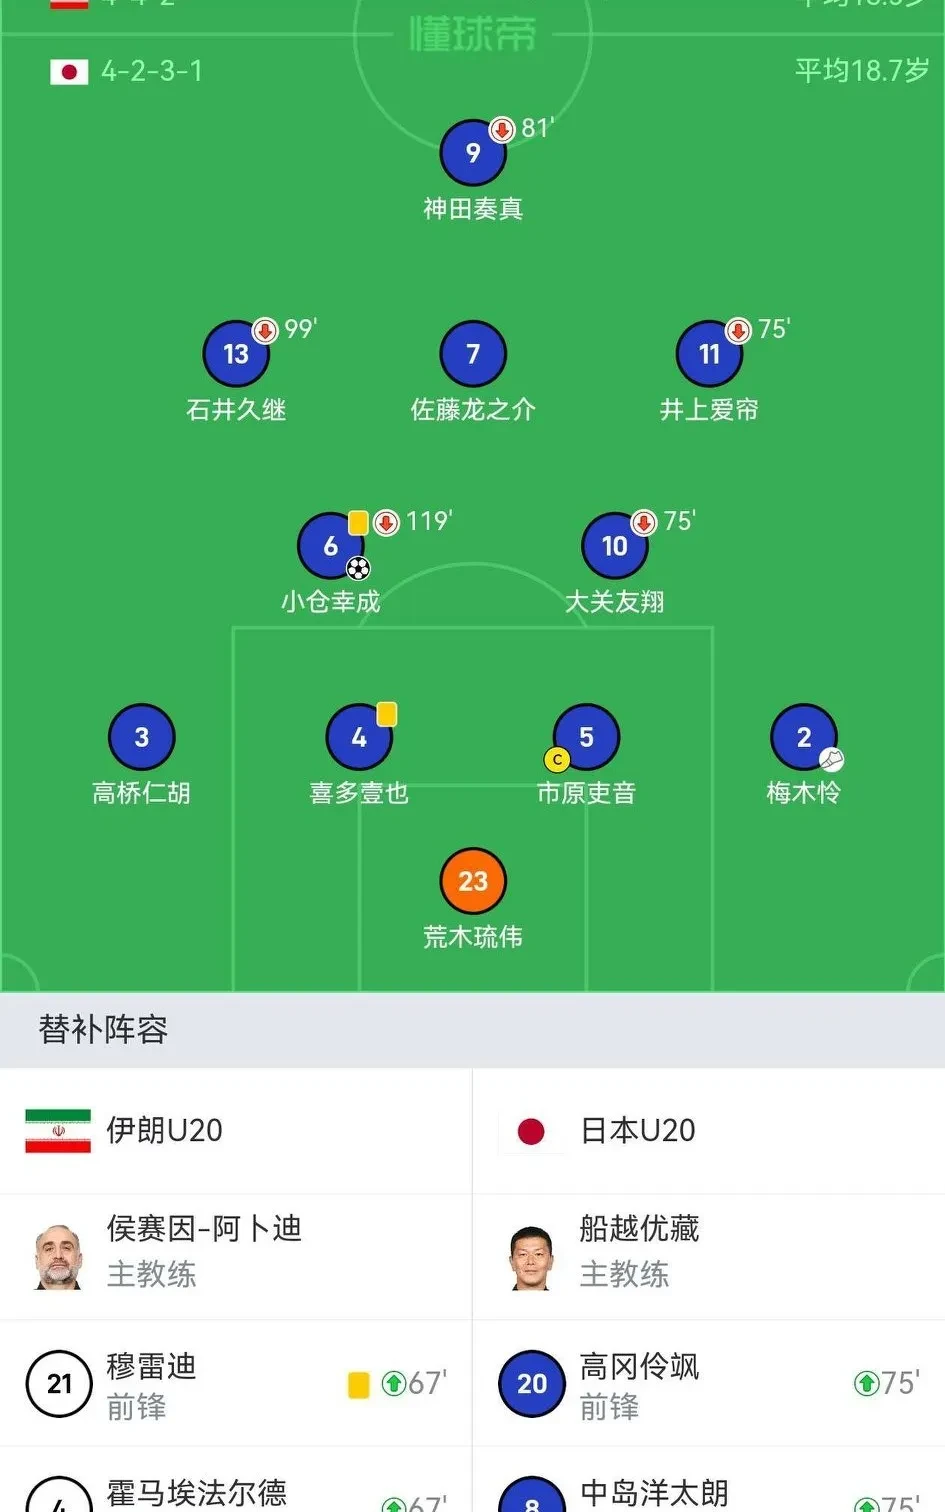Tap number 4 喜多壹也 circle
This screenshot has width=945, height=1512.
point(359,738)
